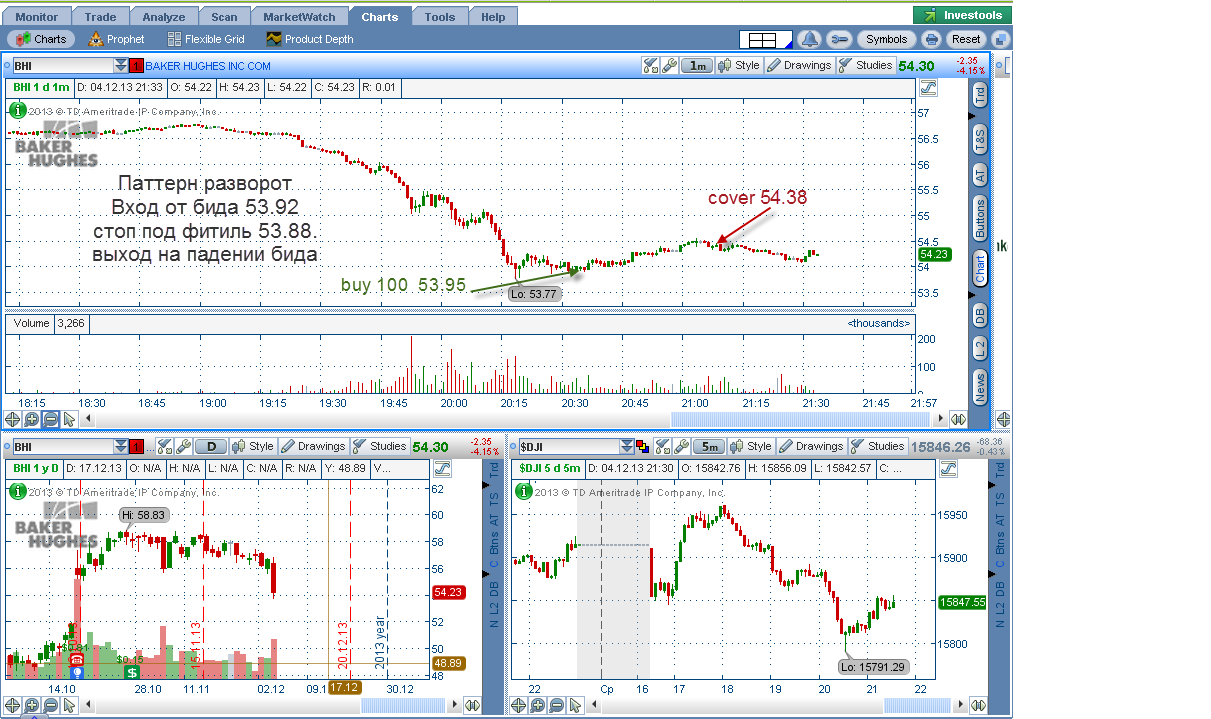Expand symbol dropdown of daily BHI chart
This screenshot has width=1211, height=719.
[121, 446]
